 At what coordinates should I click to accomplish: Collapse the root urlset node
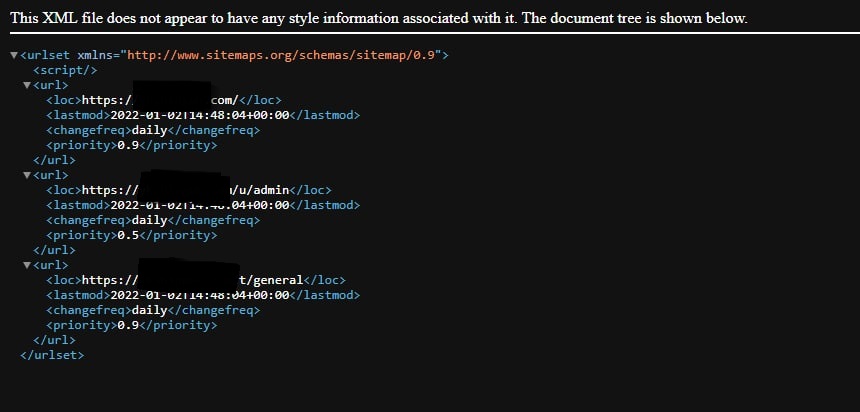[14, 55]
